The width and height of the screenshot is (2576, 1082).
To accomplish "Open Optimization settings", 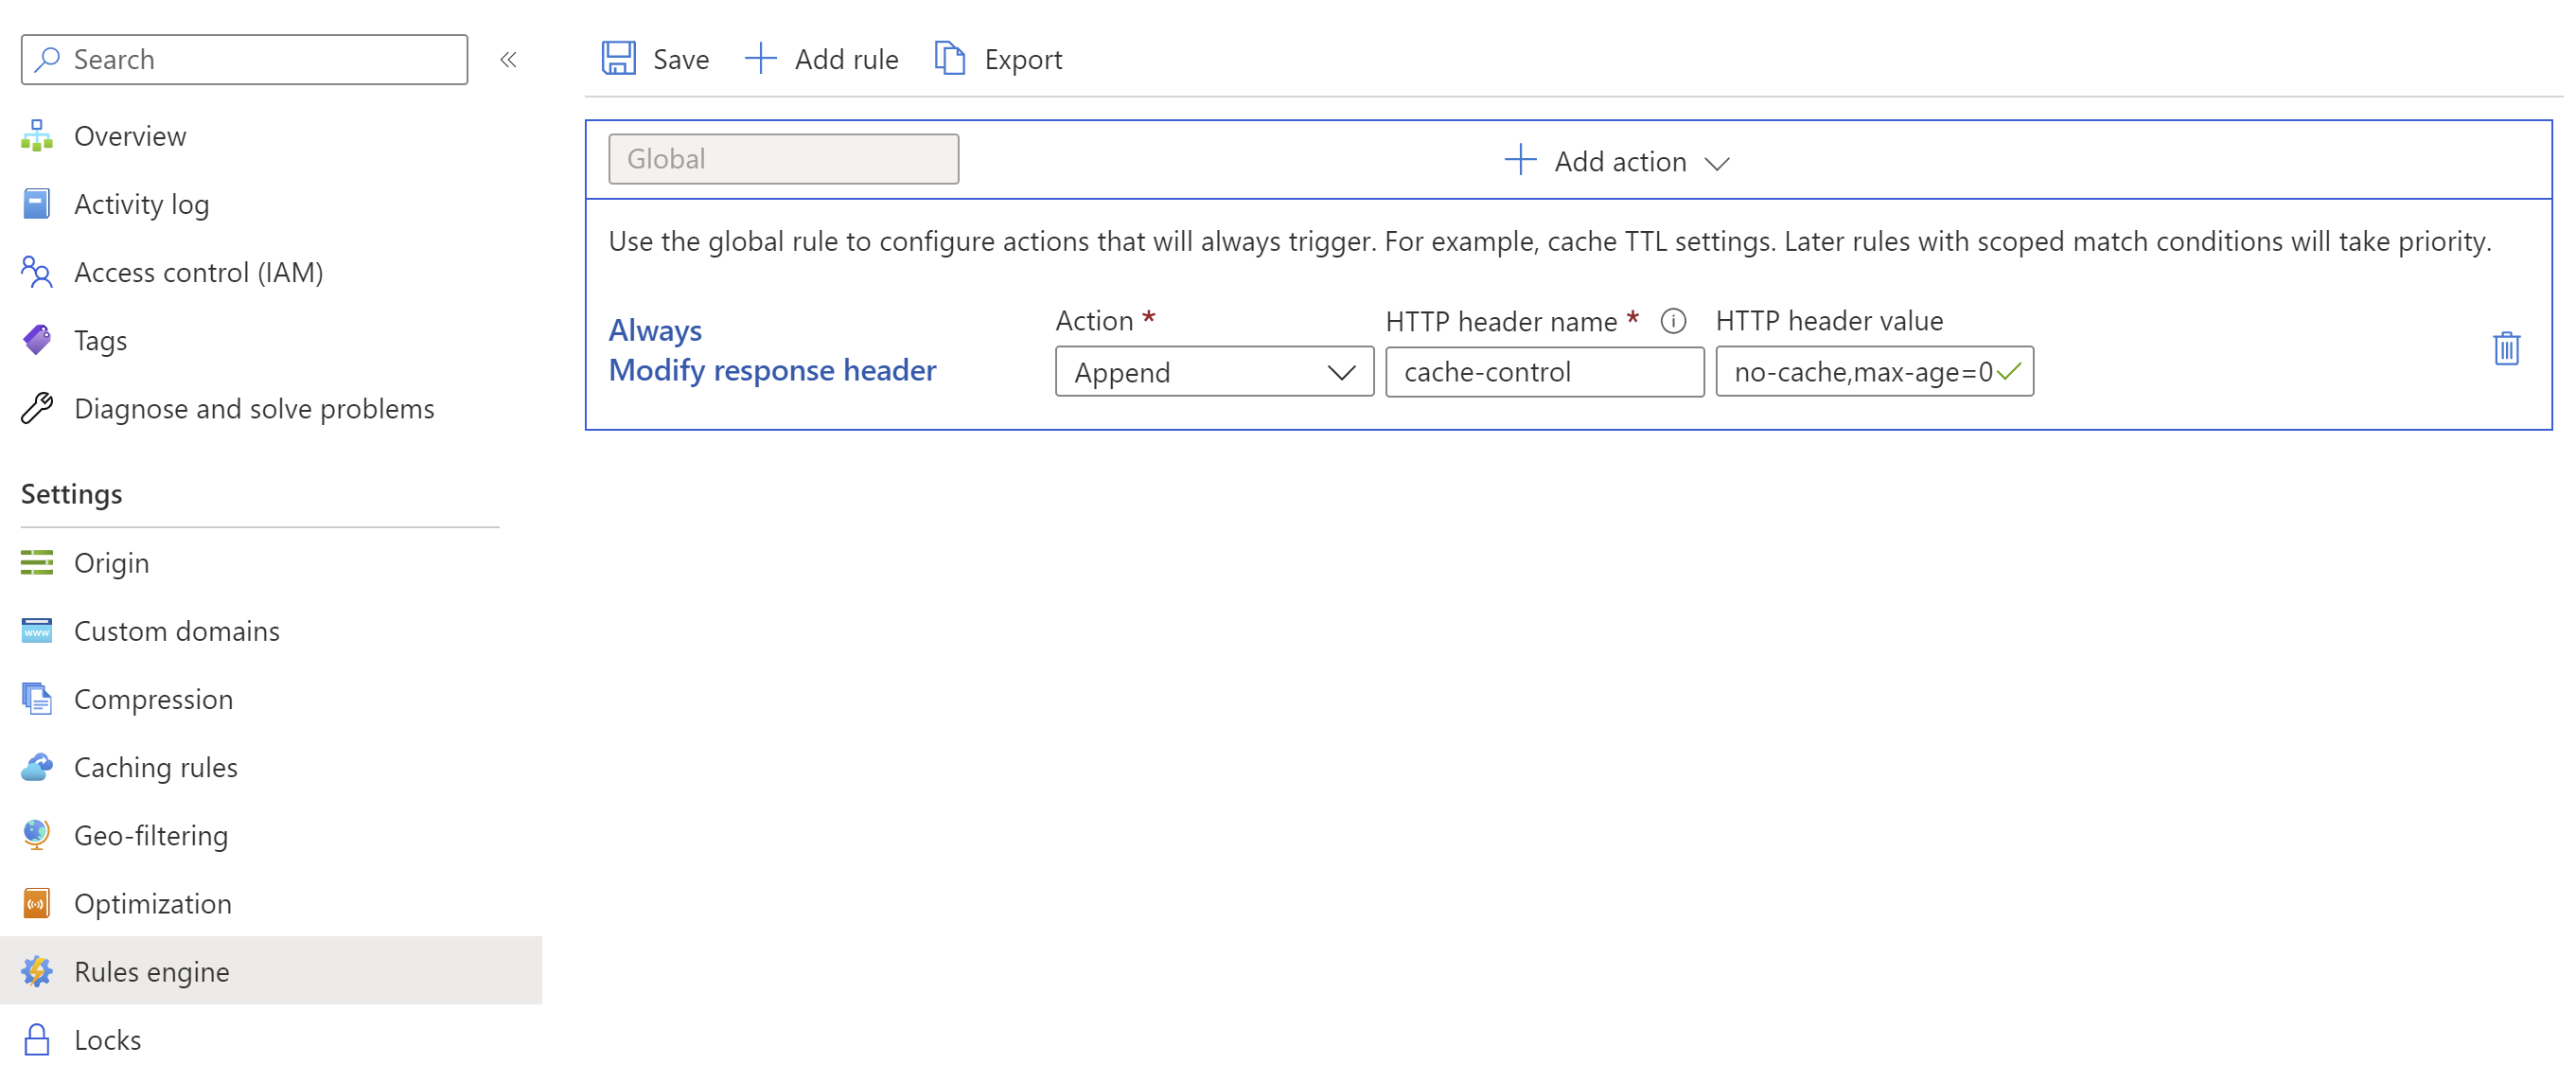I will coord(153,903).
